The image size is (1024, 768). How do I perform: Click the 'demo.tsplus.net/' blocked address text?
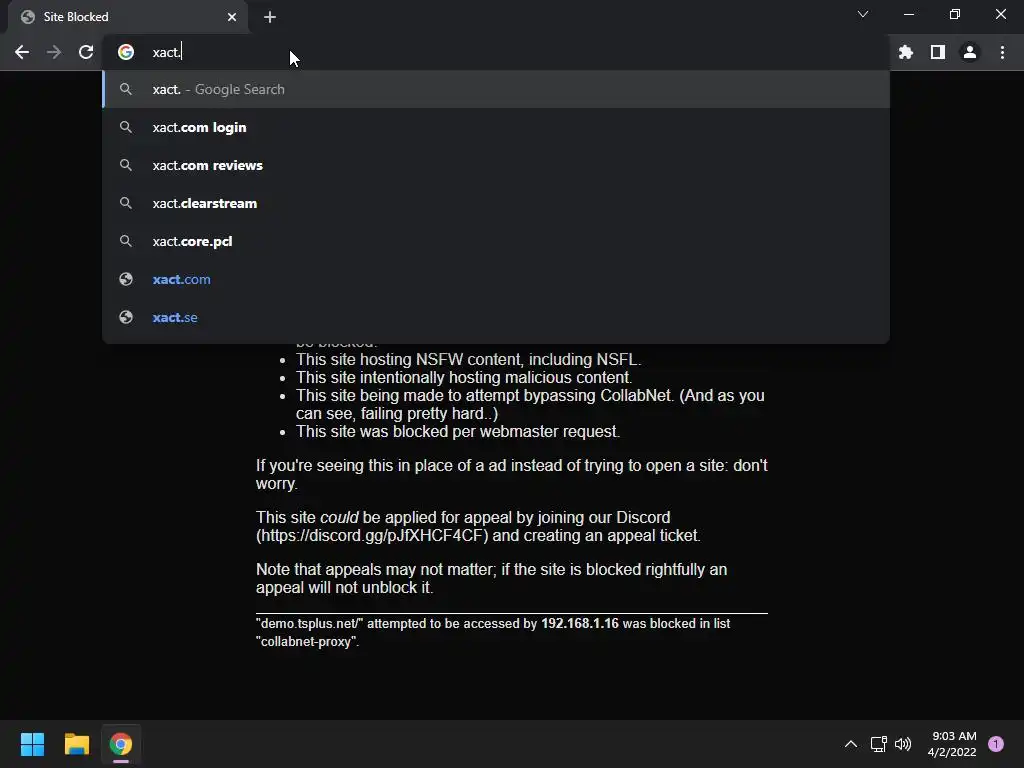[310, 624]
